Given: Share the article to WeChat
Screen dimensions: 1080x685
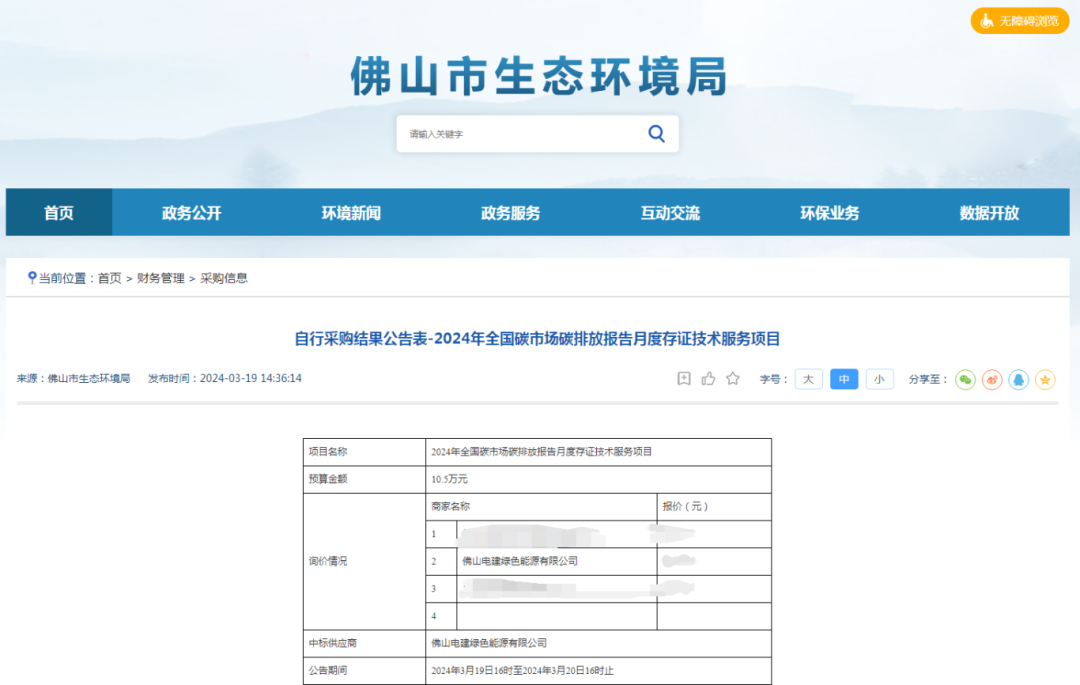Looking at the screenshot, I should click(964, 379).
